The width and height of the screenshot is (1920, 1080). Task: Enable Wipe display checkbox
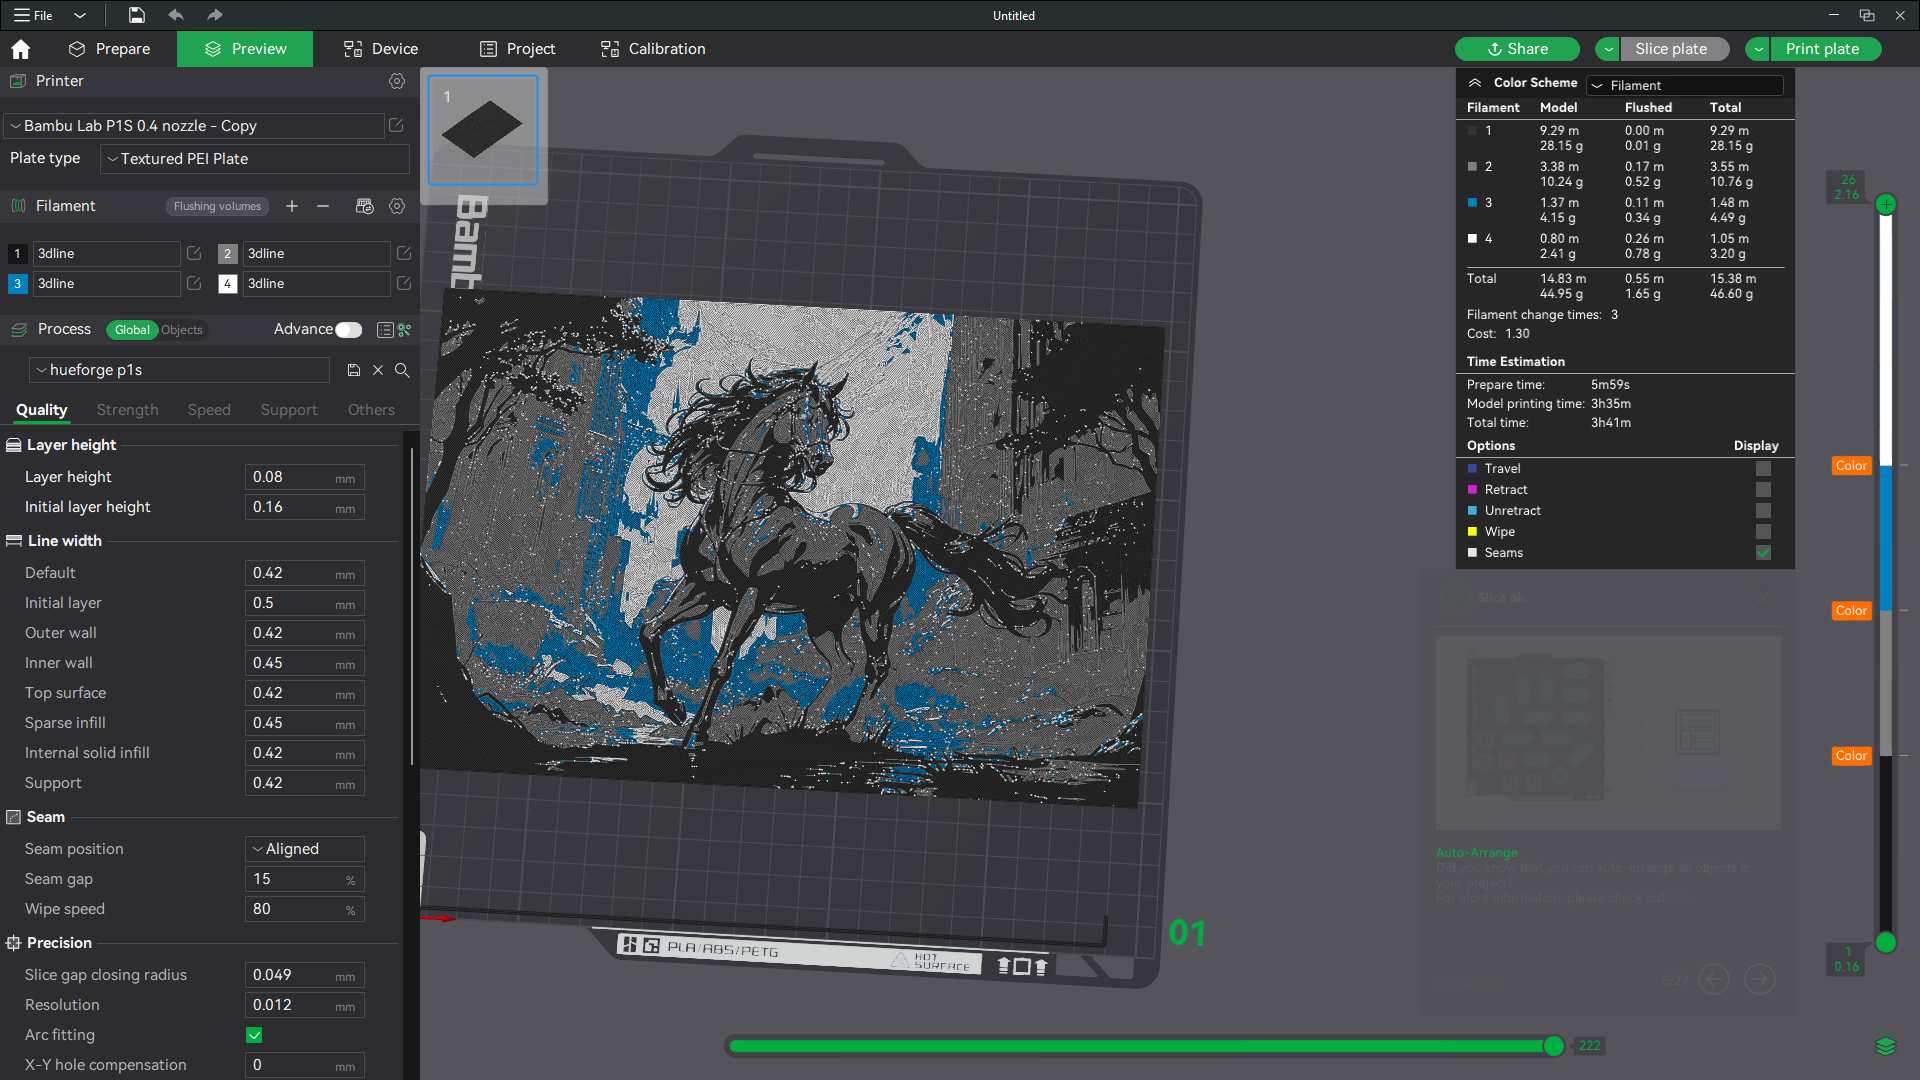pos(1763,532)
